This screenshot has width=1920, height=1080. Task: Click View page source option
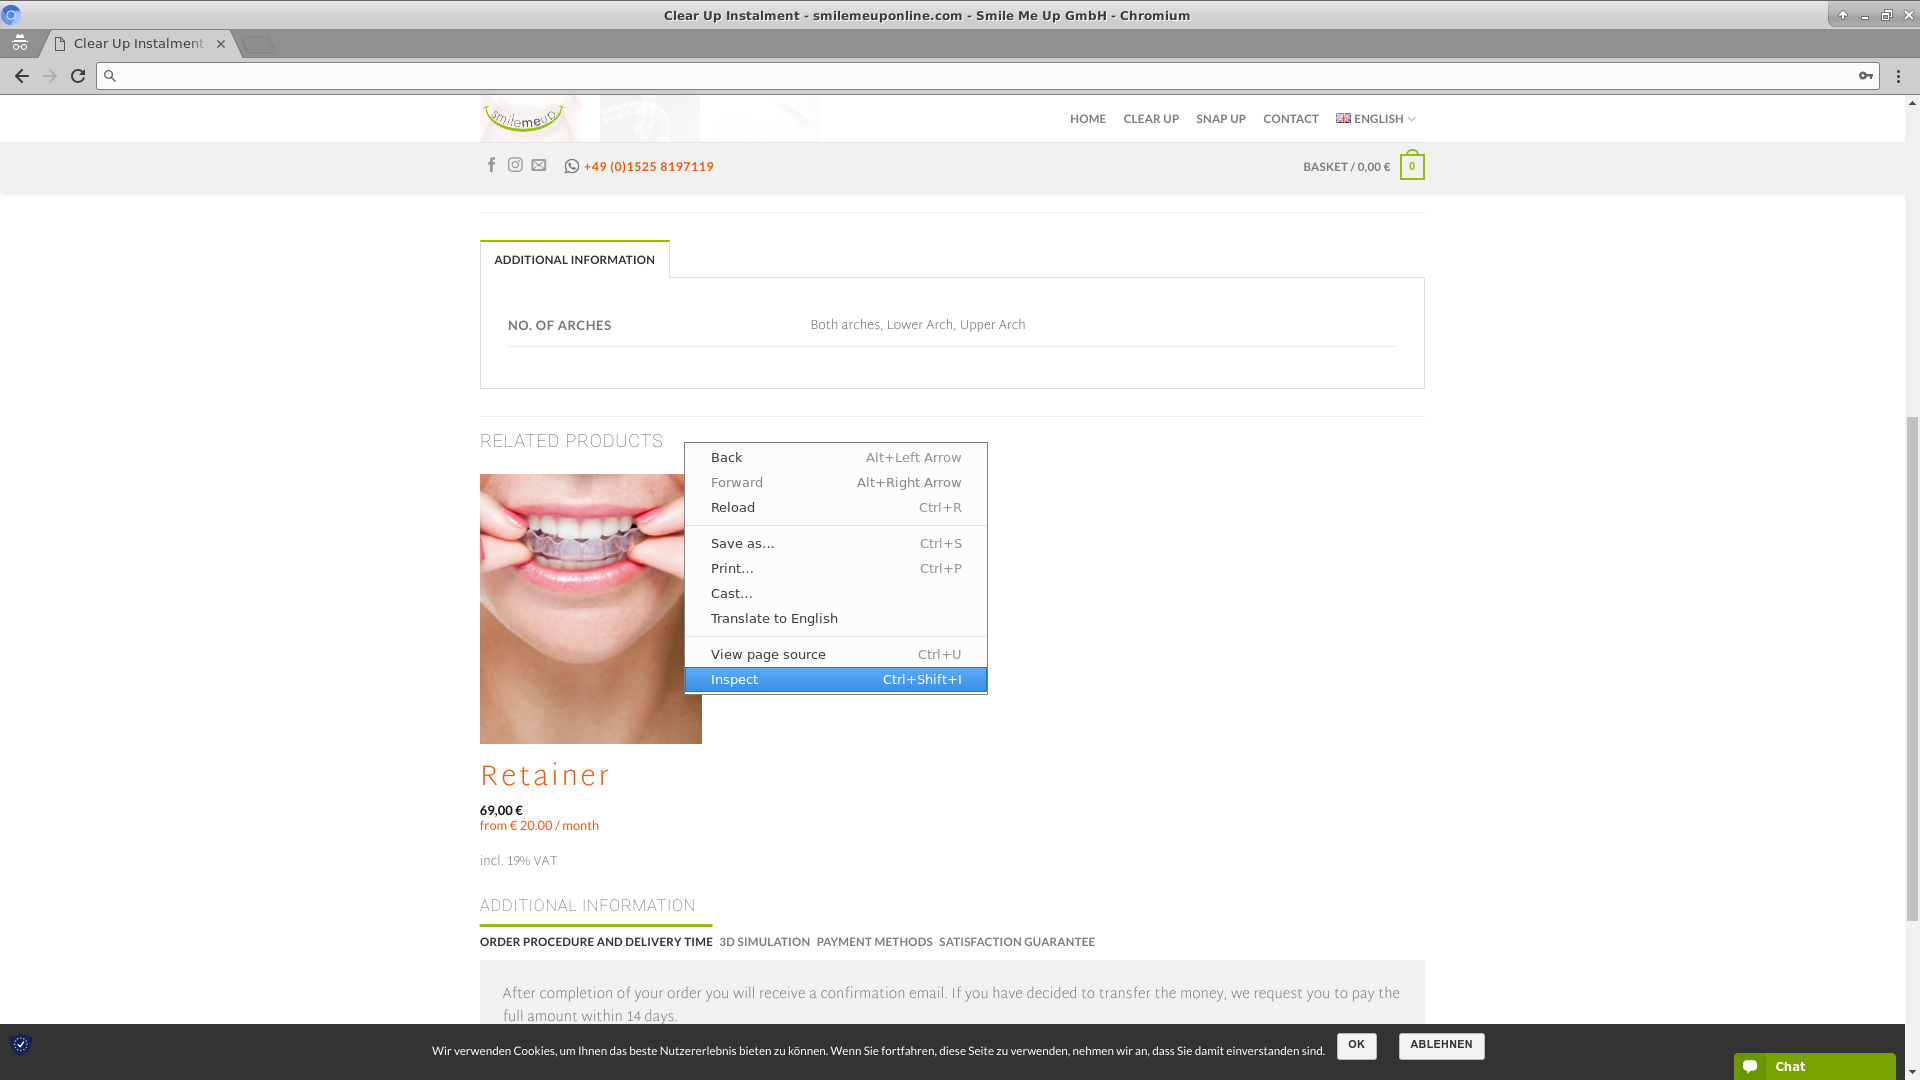tap(767, 654)
